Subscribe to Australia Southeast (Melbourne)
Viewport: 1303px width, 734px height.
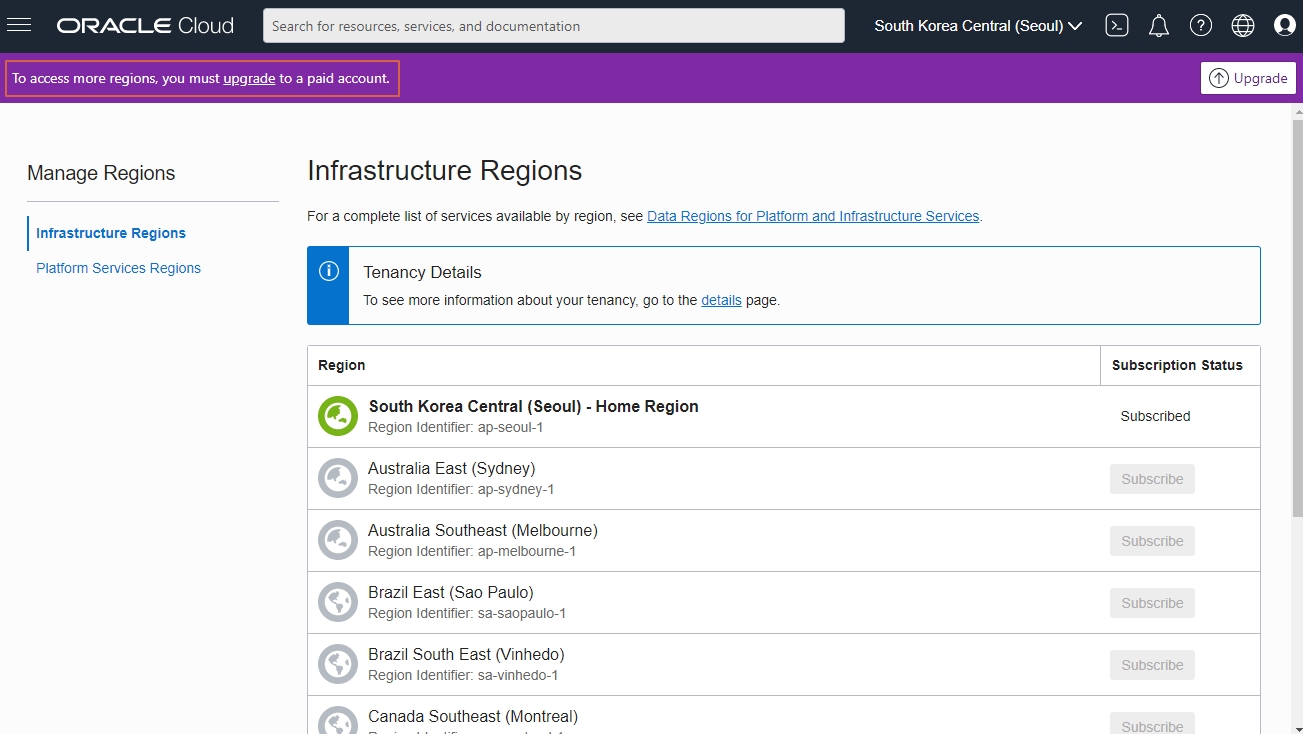click(x=1152, y=541)
